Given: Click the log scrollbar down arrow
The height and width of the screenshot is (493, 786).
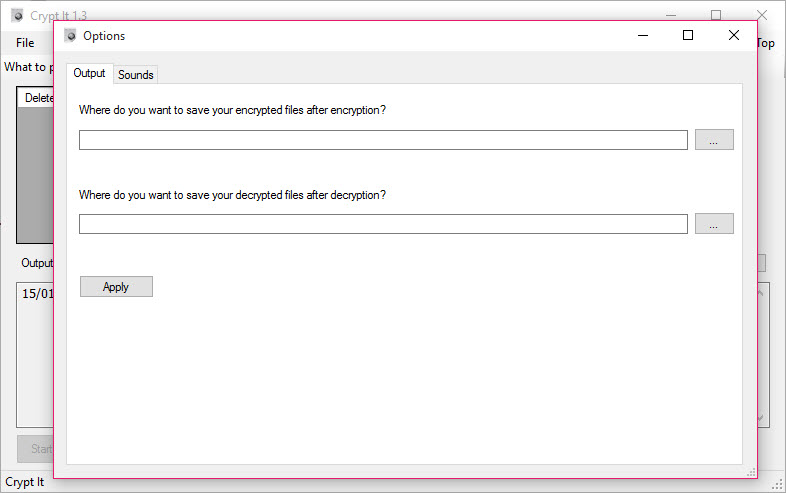Looking at the screenshot, I should 762,417.
